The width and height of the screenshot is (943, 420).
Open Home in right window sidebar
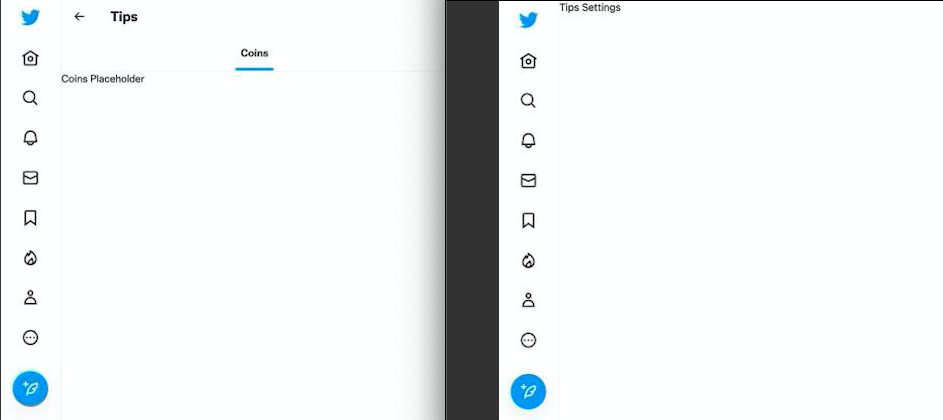(528, 61)
